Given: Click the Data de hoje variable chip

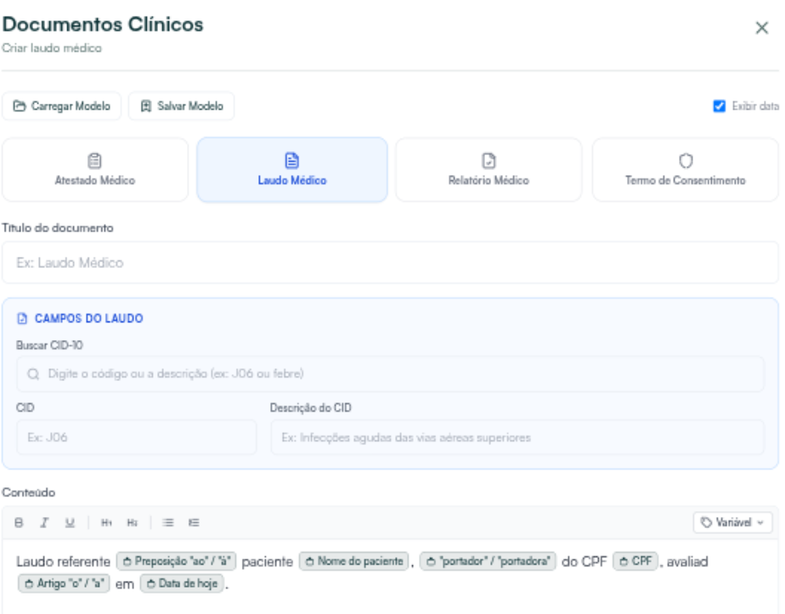Looking at the screenshot, I should tap(182, 584).
